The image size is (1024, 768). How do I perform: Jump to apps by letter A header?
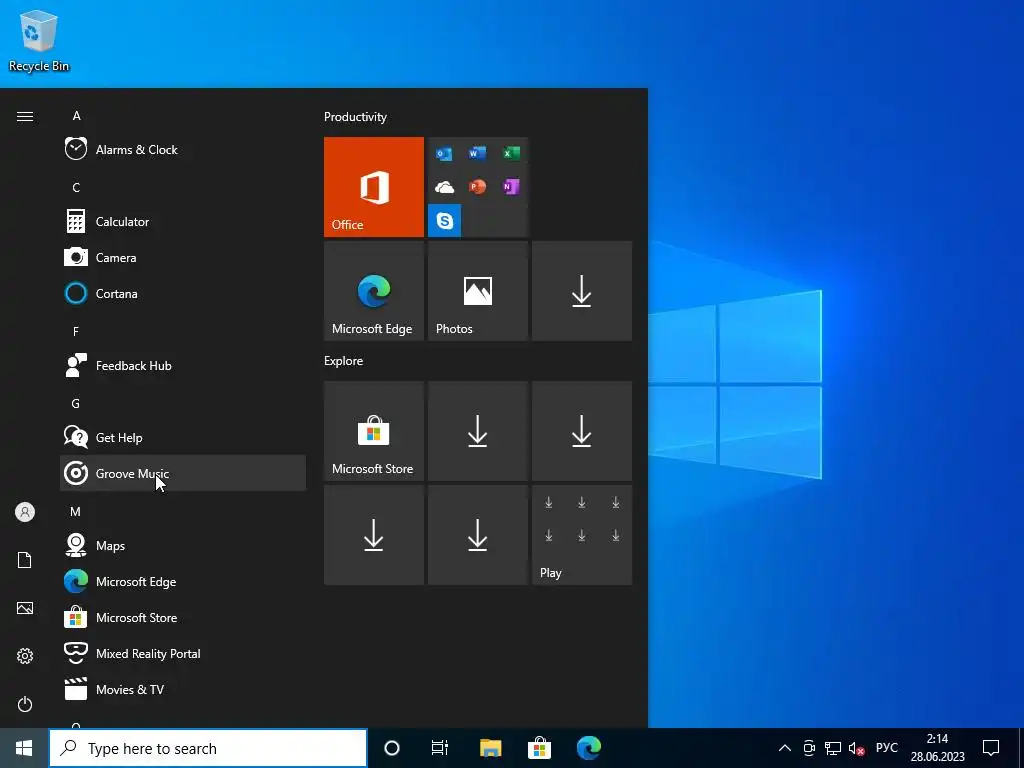coord(76,116)
